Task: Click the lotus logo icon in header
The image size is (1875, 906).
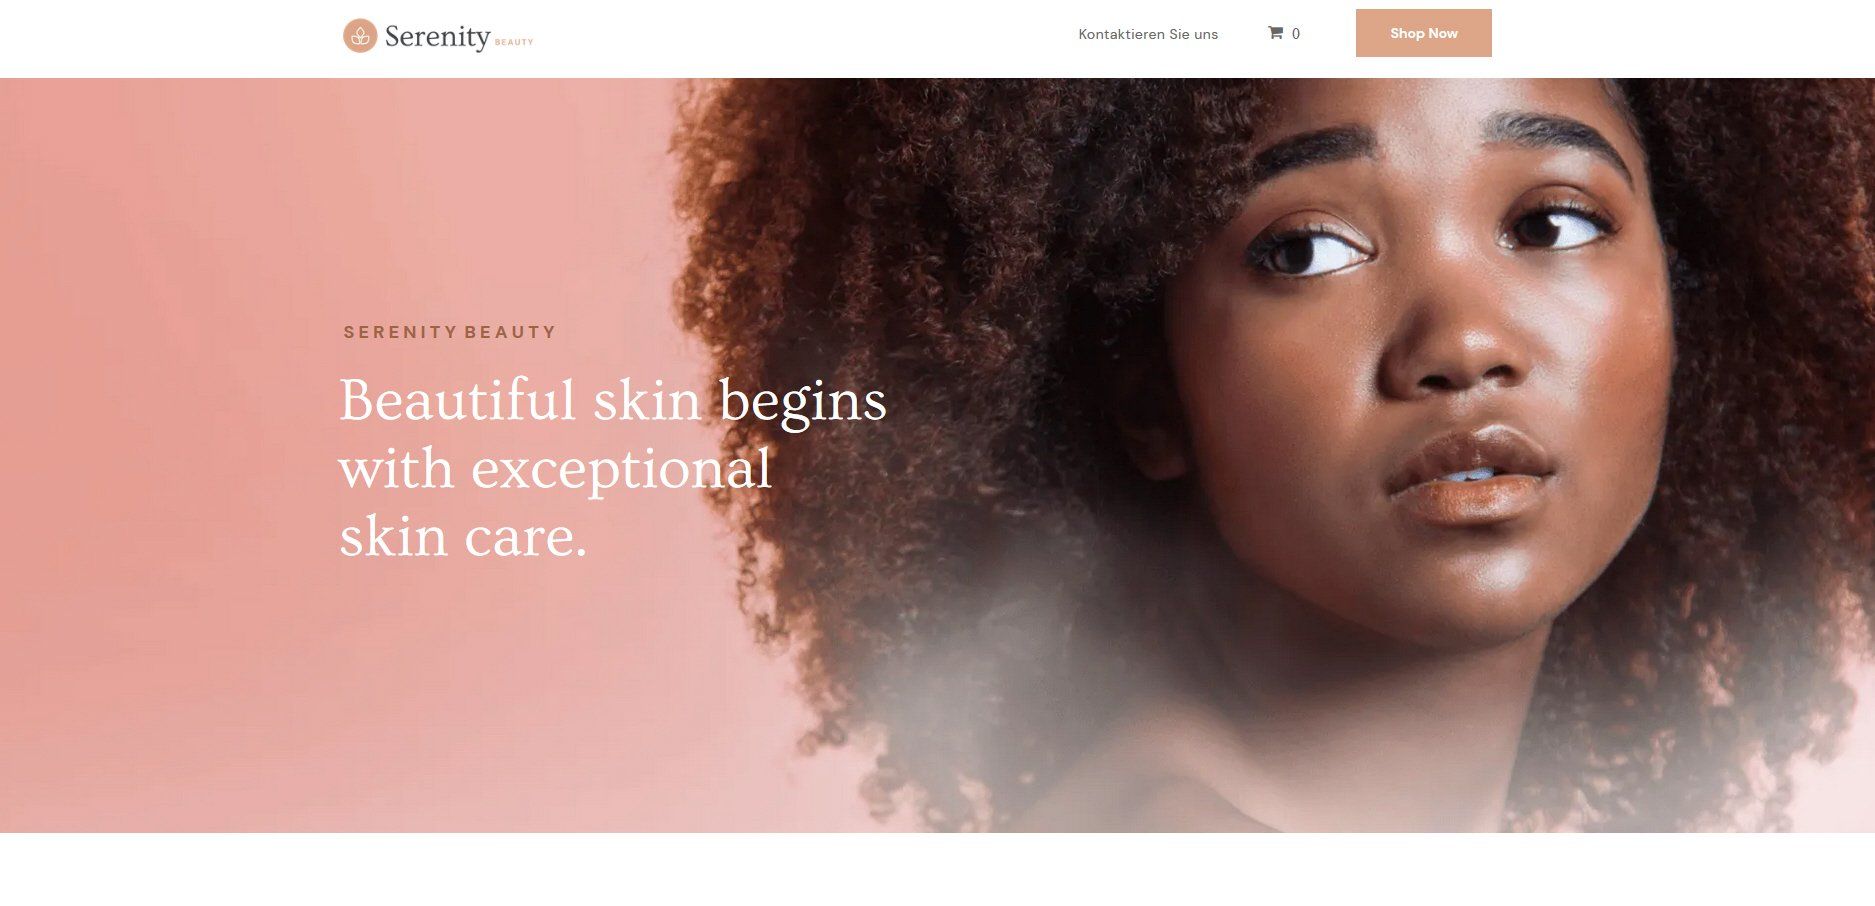Action: click(360, 36)
